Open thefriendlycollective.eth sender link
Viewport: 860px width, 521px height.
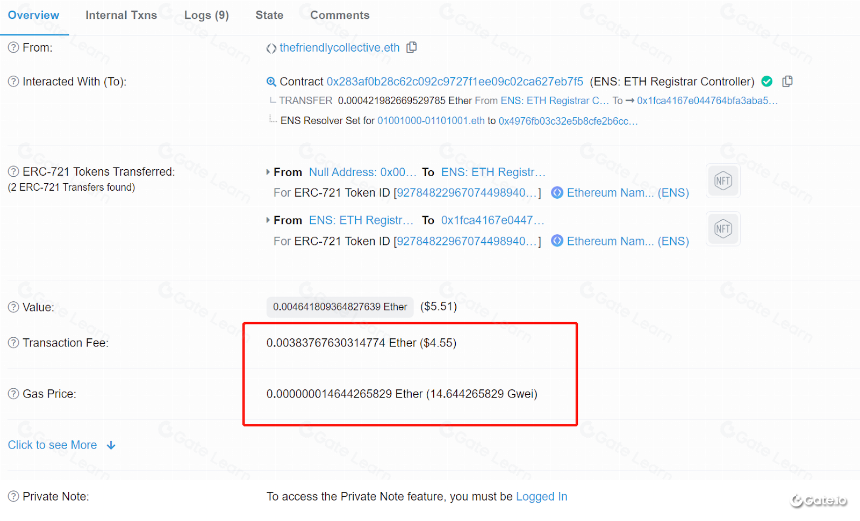pyautogui.click(x=340, y=48)
